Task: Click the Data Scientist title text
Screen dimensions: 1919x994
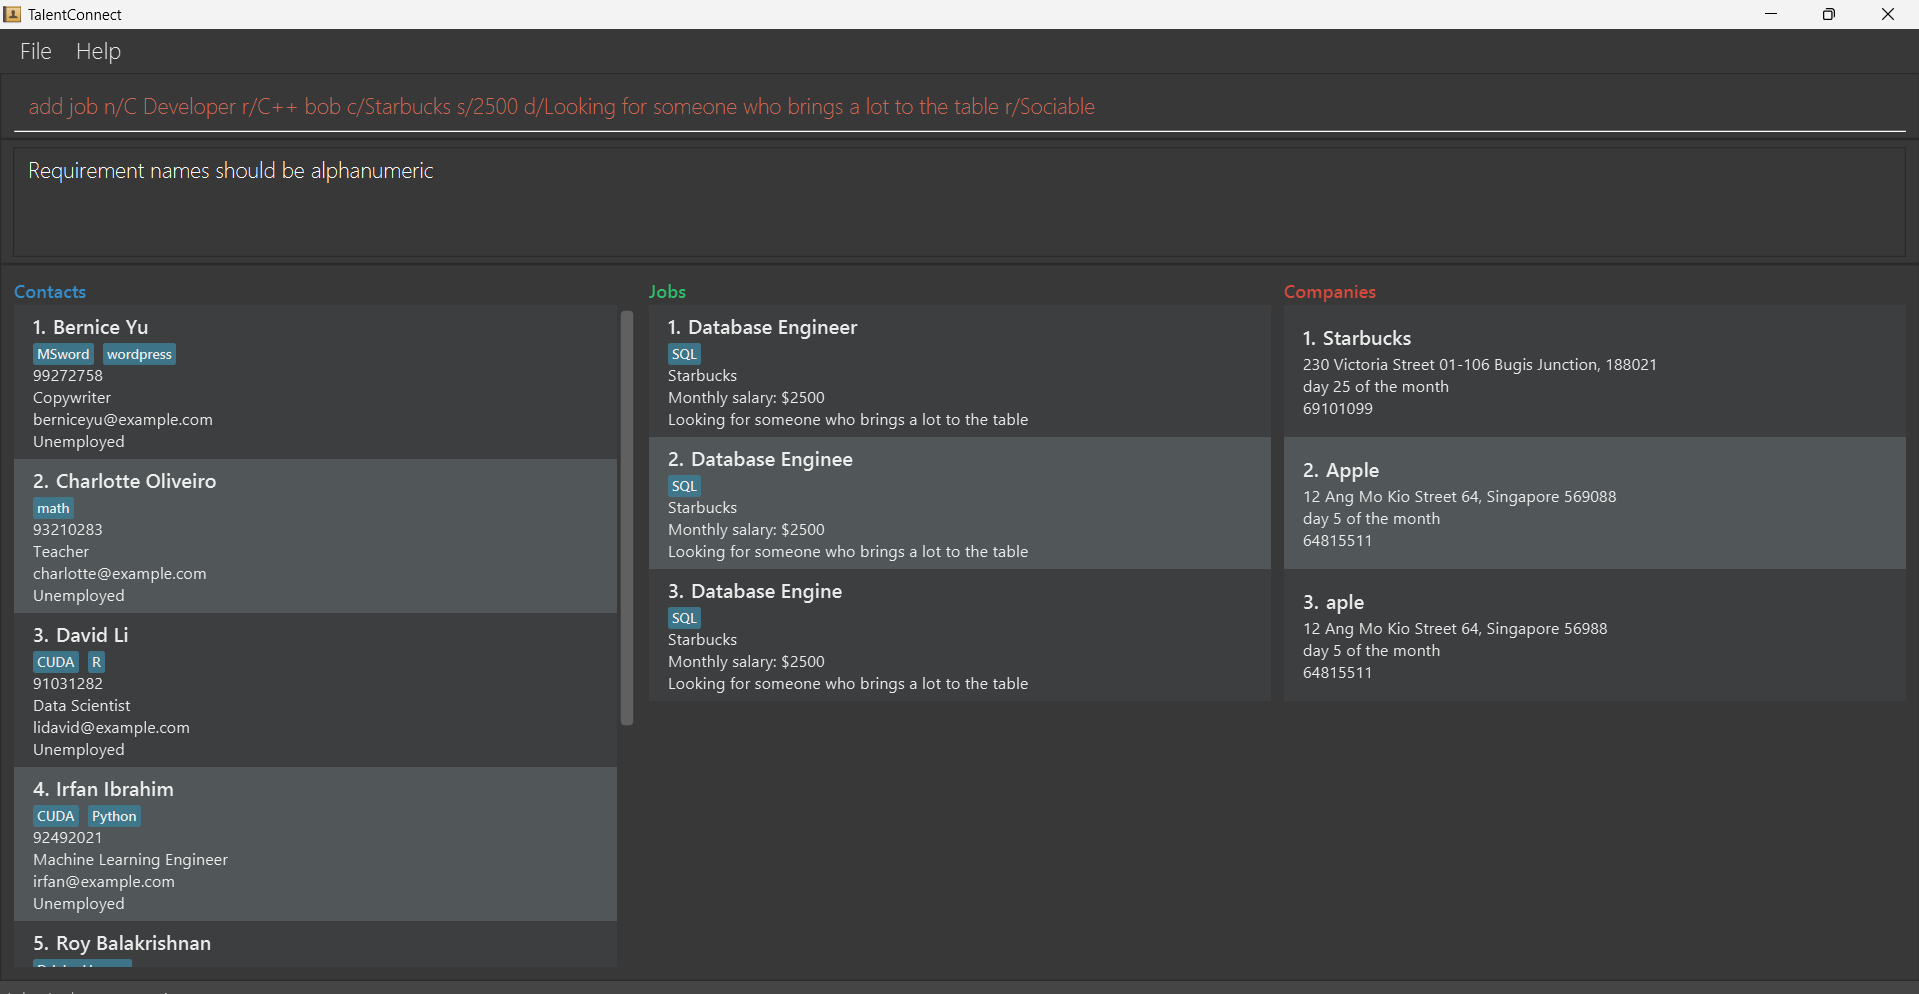Action: tap(82, 706)
